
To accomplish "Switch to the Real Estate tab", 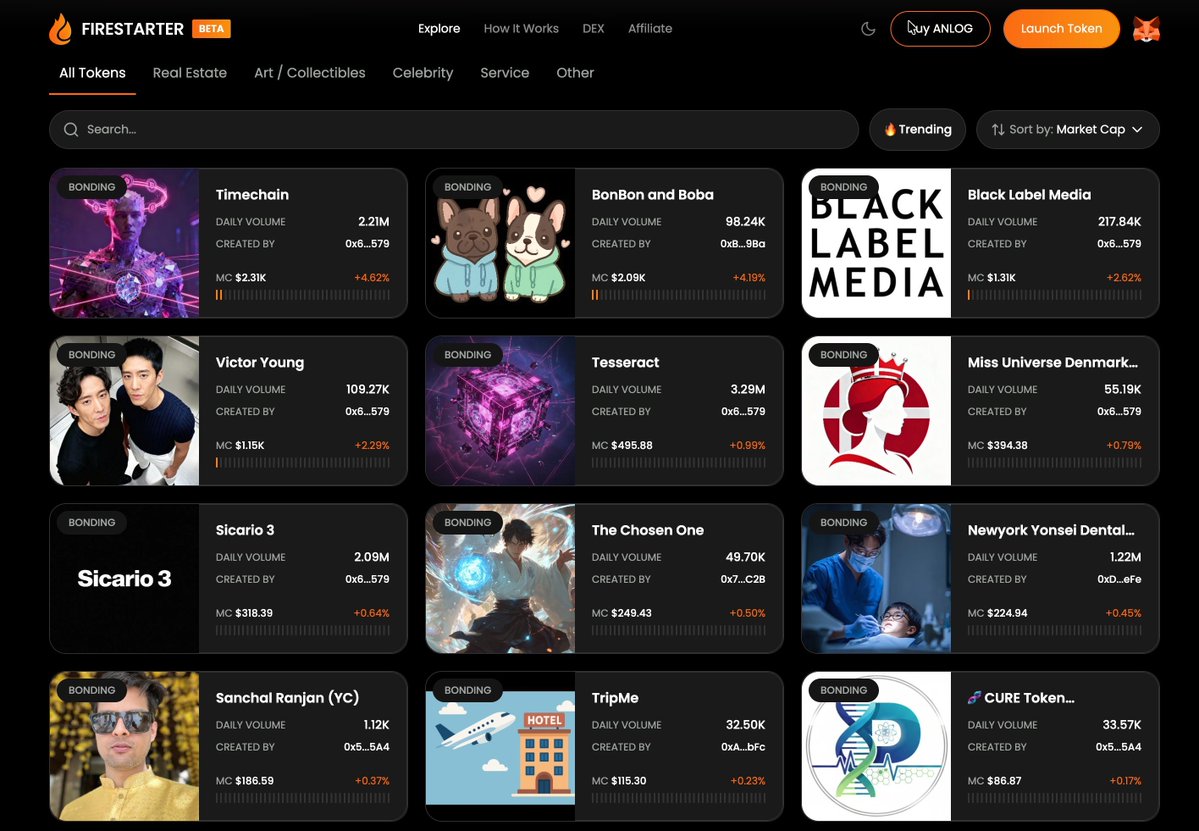I will click(190, 73).
